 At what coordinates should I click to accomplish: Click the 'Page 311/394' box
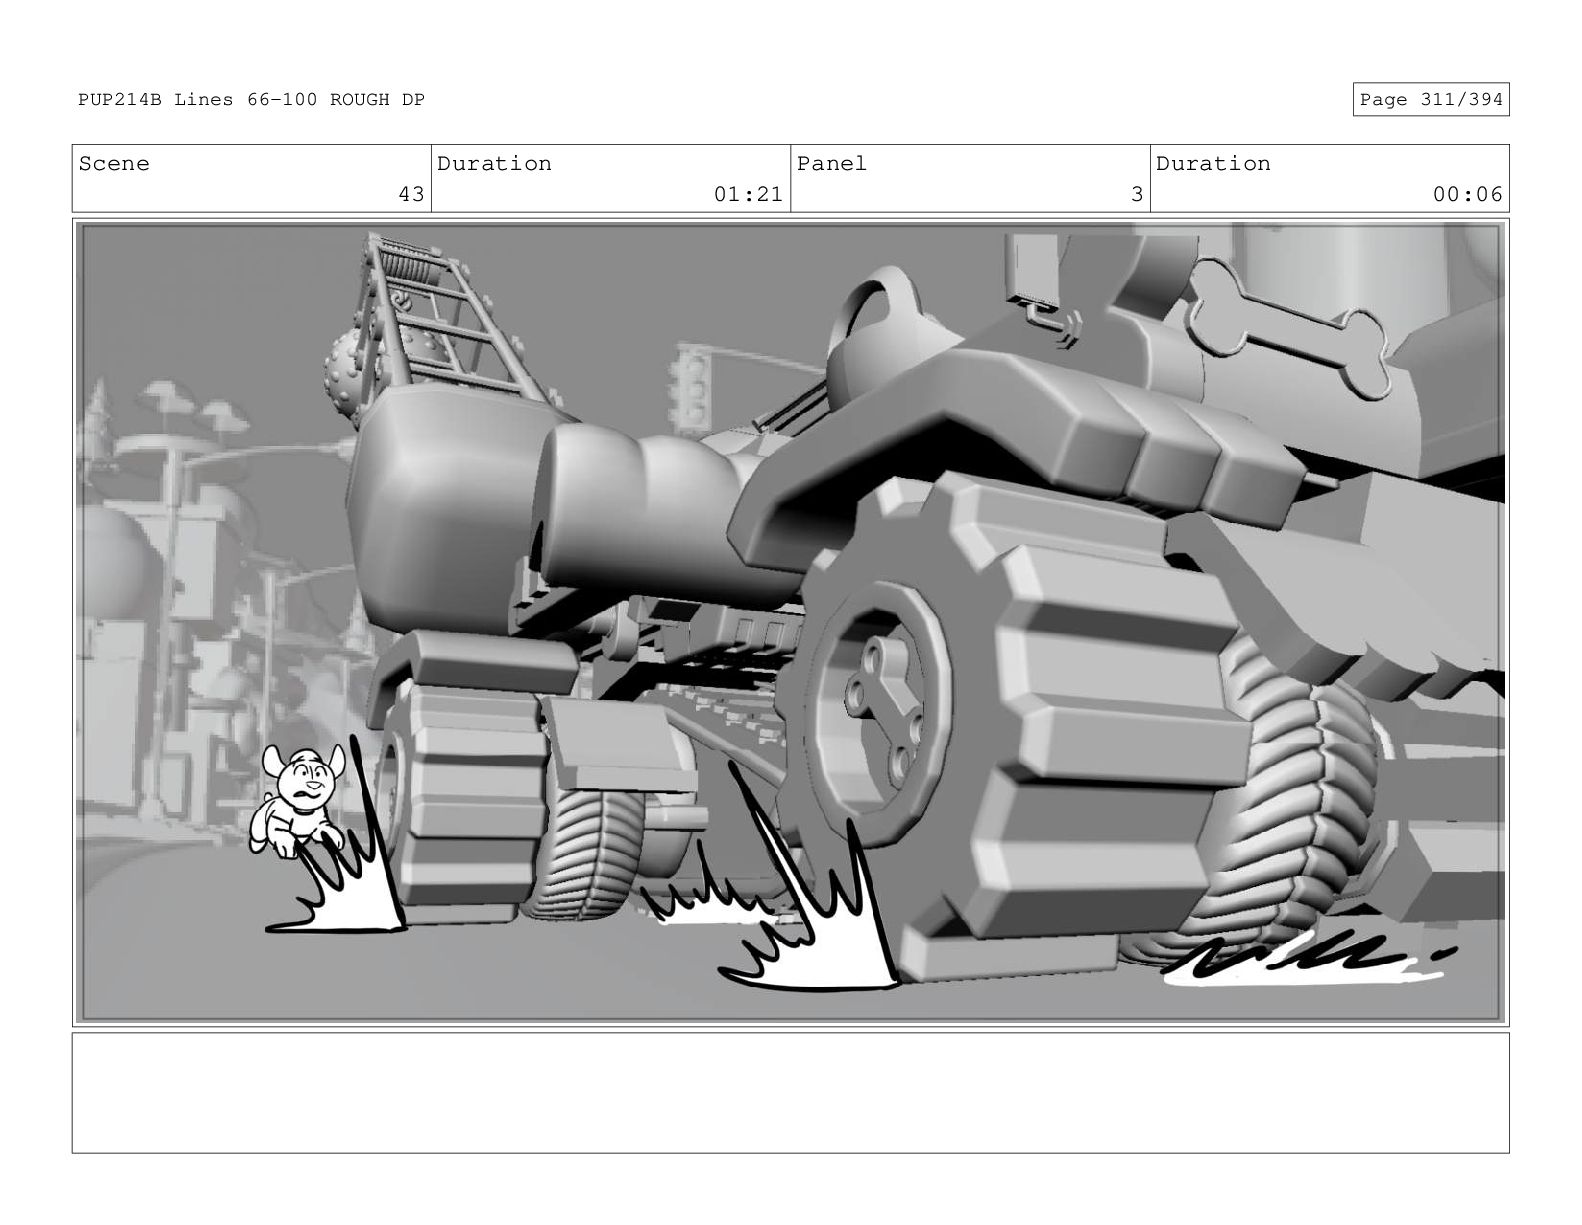[1430, 100]
